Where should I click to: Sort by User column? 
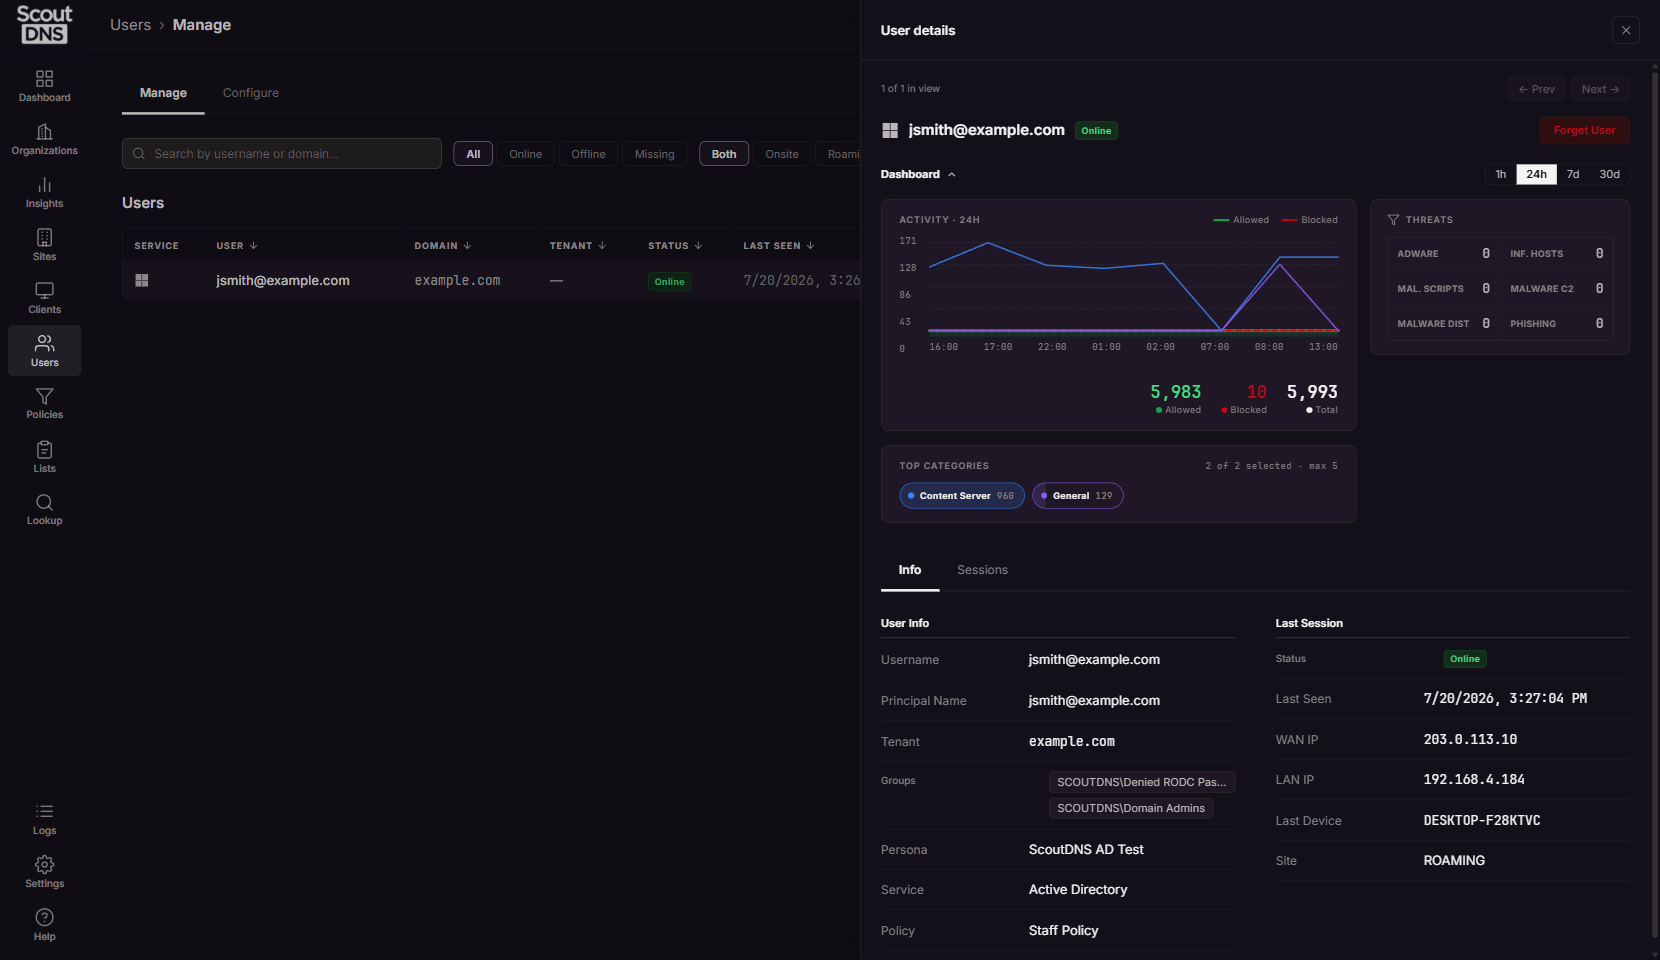[237, 246]
